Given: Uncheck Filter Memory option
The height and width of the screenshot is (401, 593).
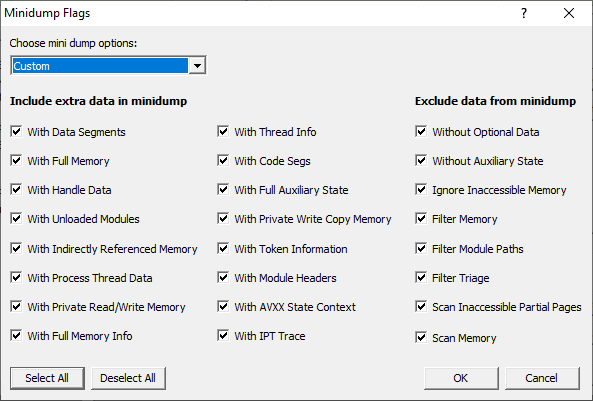Looking at the screenshot, I should click(421, 219).
